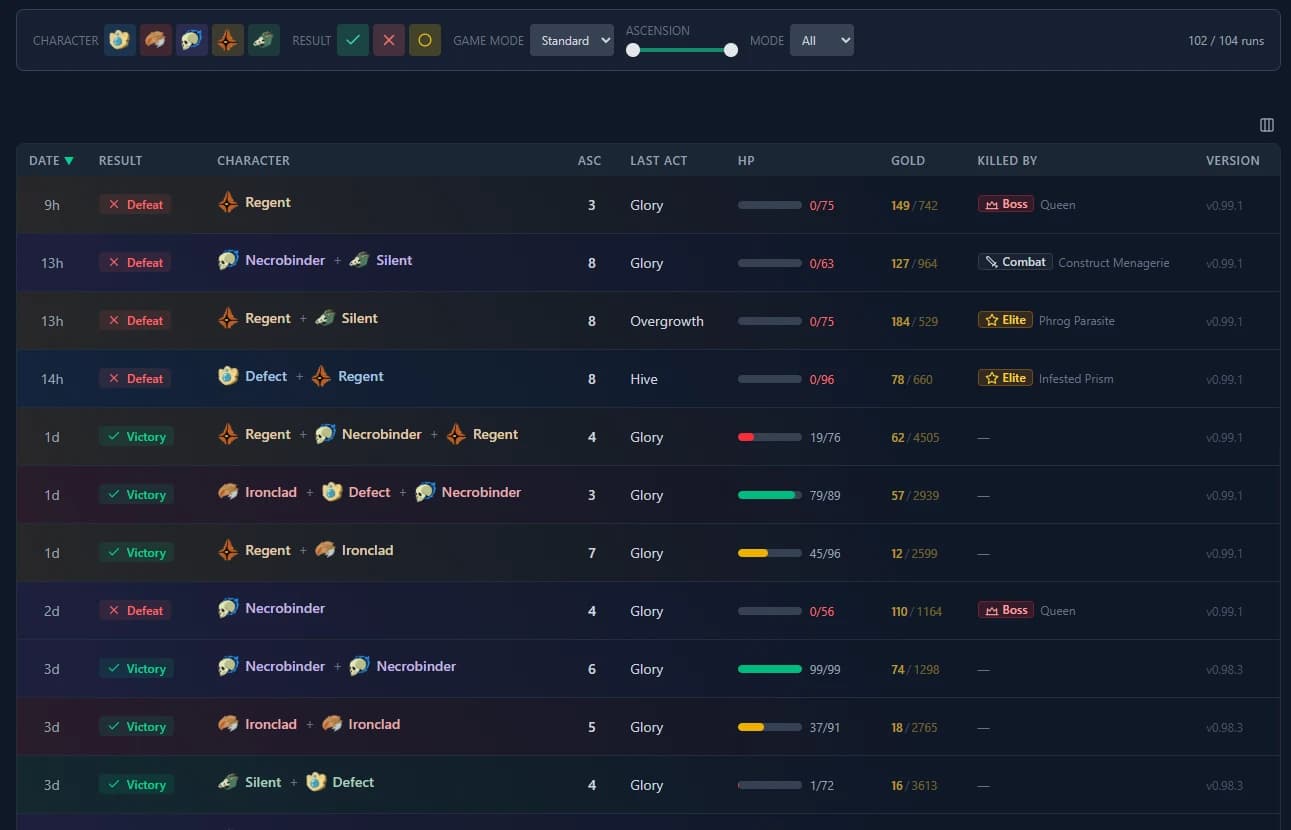Screen dimensions: 1291x830
Task: Toggle the yellow circle result filter
Action: coord(425,40)
